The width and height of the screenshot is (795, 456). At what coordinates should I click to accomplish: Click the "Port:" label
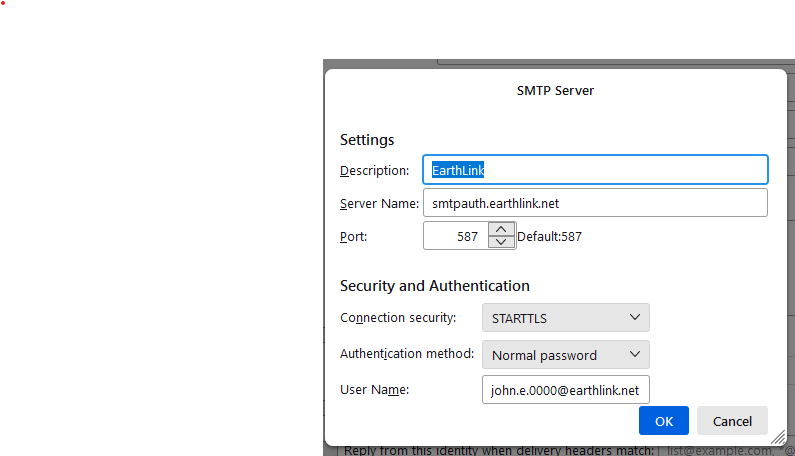353,236
